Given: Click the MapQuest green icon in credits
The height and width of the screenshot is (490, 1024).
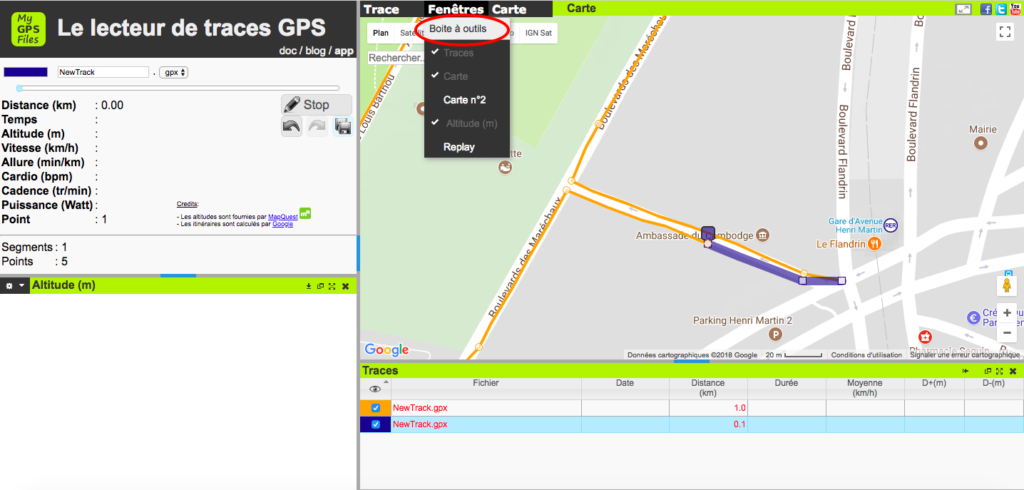Looking at the screenshot, I should (305, 213).
